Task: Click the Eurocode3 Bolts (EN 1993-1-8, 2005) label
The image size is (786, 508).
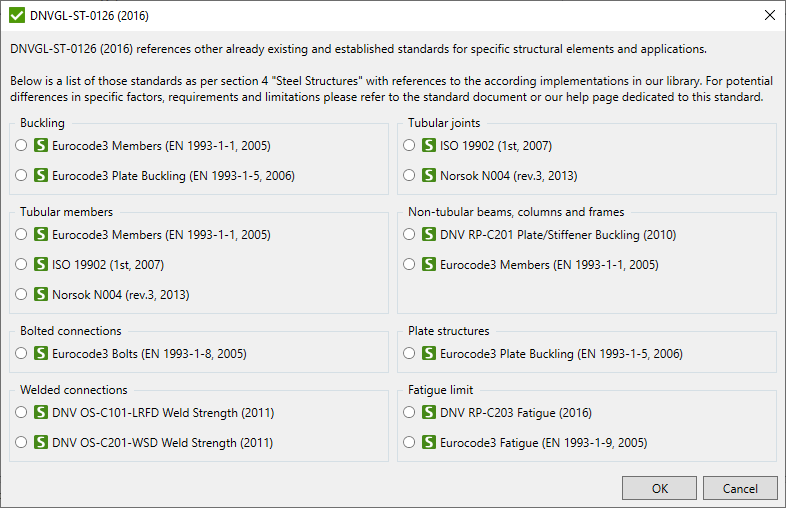Action: click(x=149, y=354)
